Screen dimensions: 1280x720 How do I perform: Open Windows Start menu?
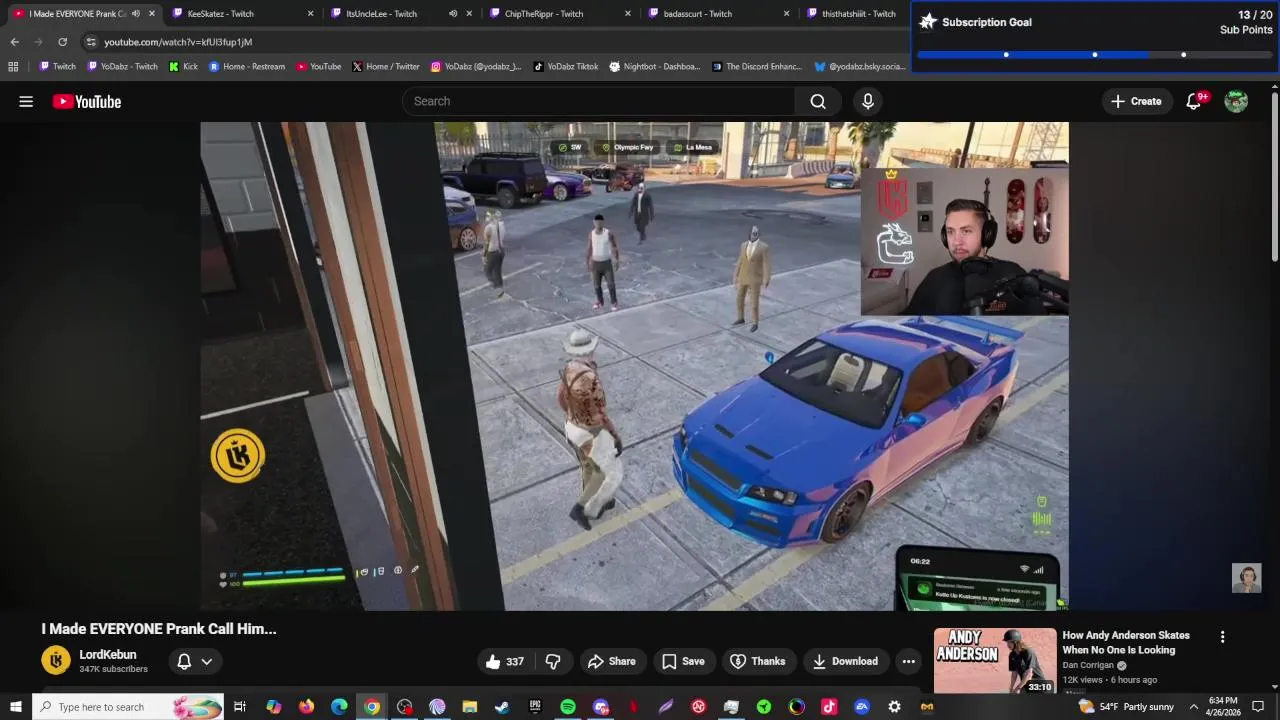point(16,707)
